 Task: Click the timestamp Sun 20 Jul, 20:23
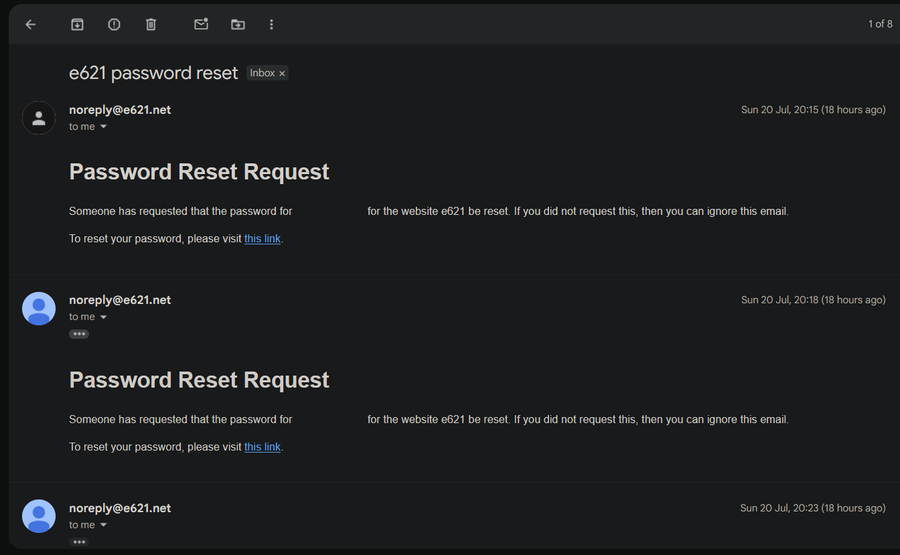(813, 508)
